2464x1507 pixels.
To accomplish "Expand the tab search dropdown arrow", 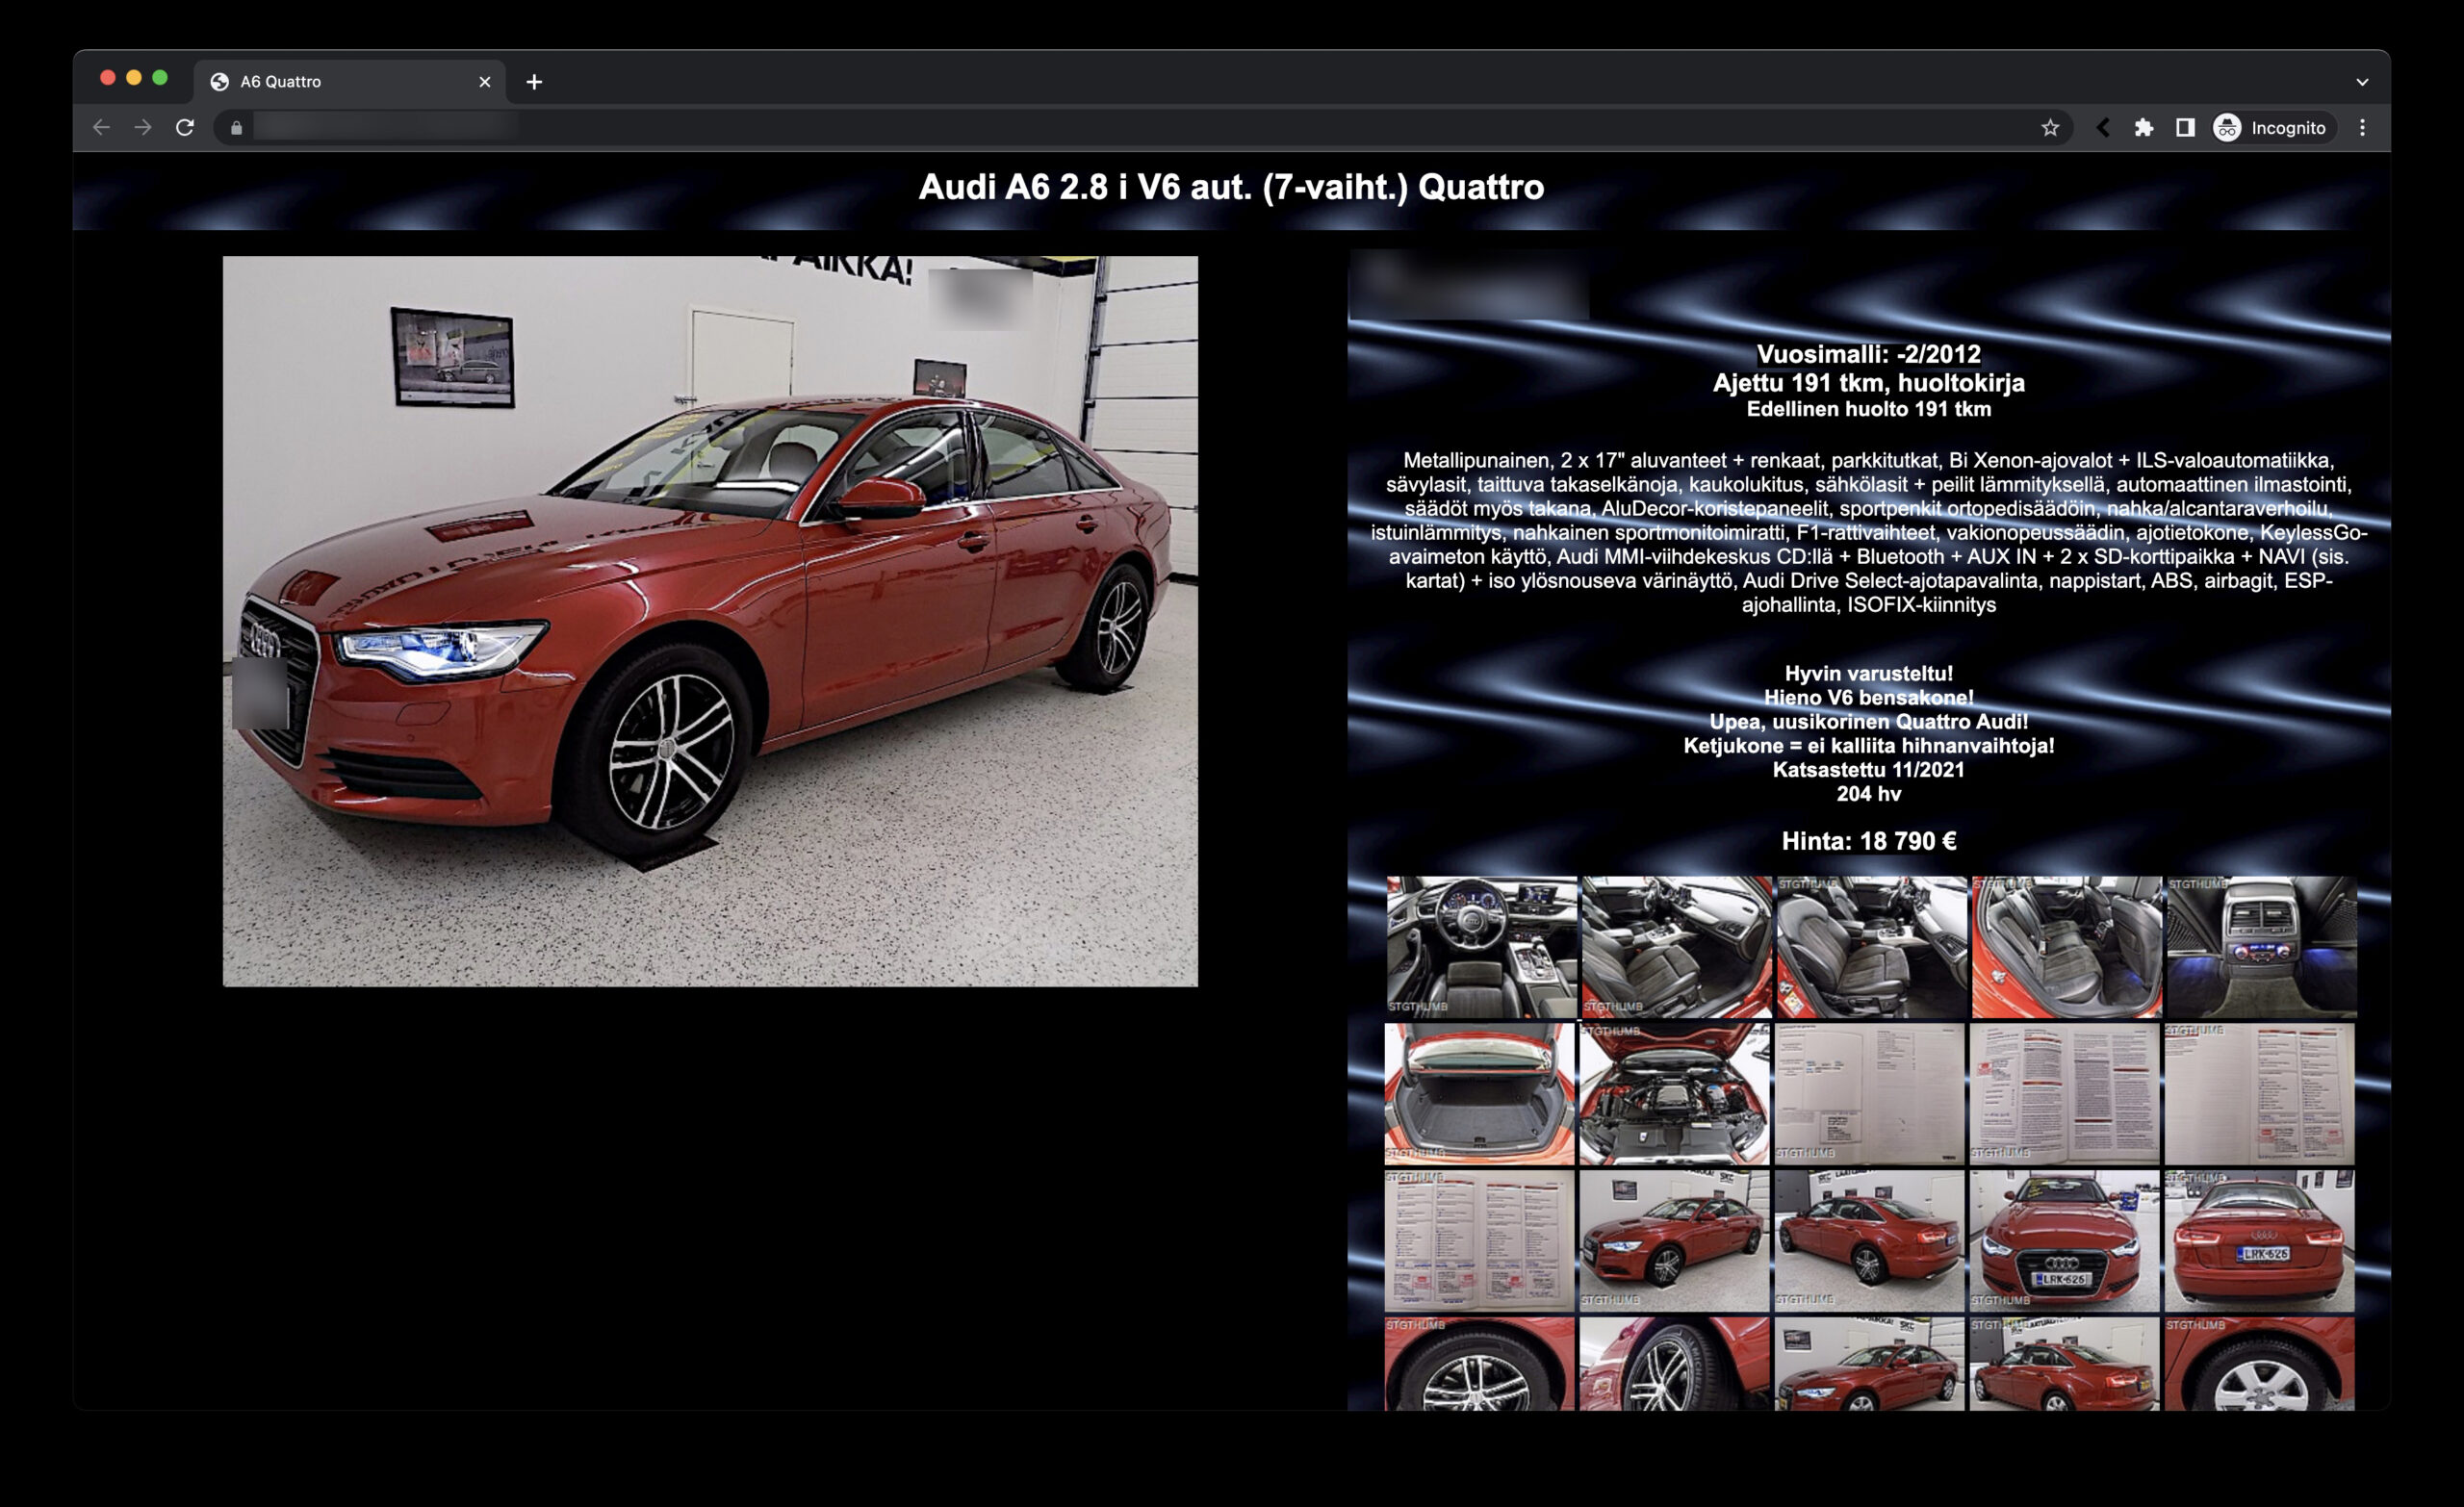I will [2362, 82].
